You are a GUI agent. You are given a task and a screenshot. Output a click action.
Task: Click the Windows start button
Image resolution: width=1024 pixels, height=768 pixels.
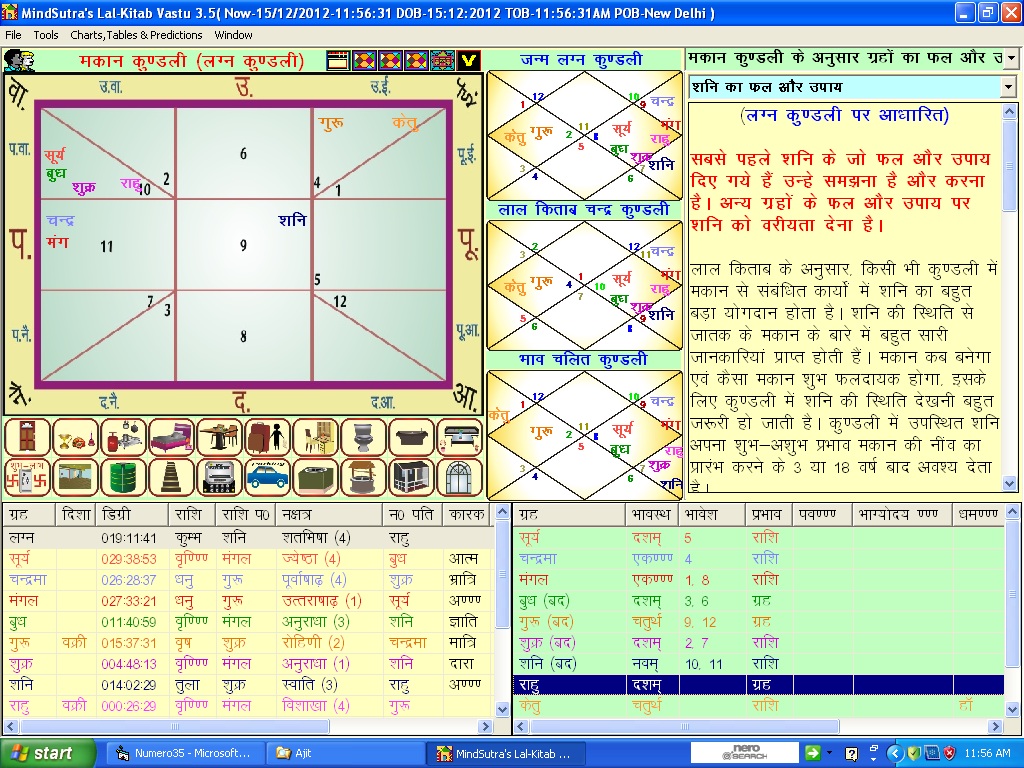[x=48, y=753]
